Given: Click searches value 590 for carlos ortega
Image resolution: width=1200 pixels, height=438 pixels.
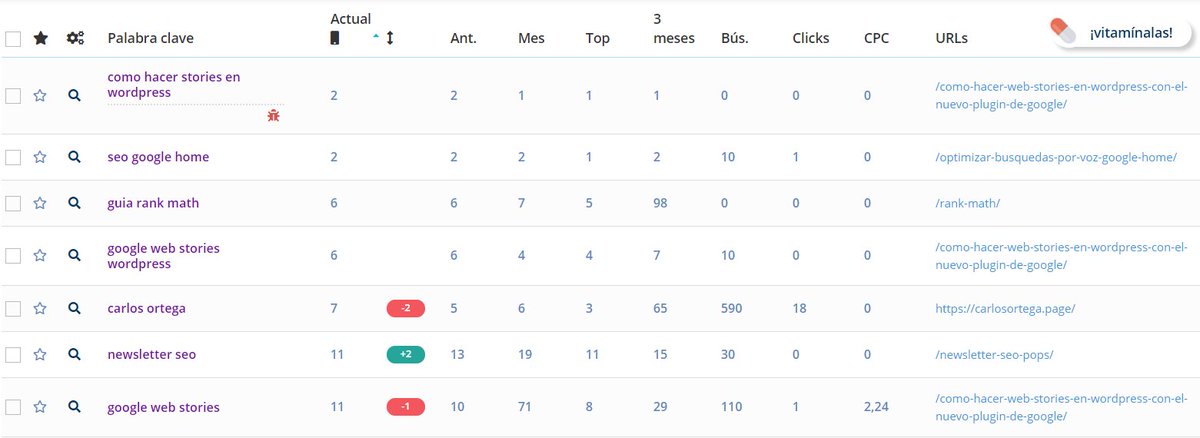Looking at the screenshot, I should [x=732, y=309].
